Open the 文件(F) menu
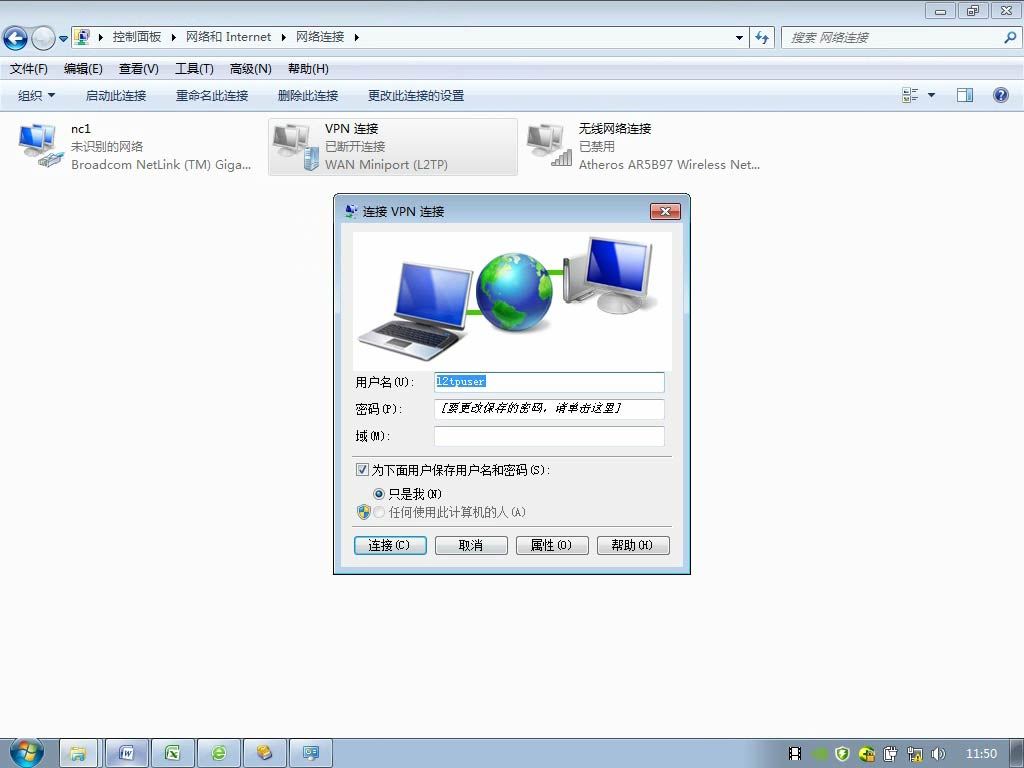Image resolution: width=1024 pixels, height=768 pixels. coord(29,69)
